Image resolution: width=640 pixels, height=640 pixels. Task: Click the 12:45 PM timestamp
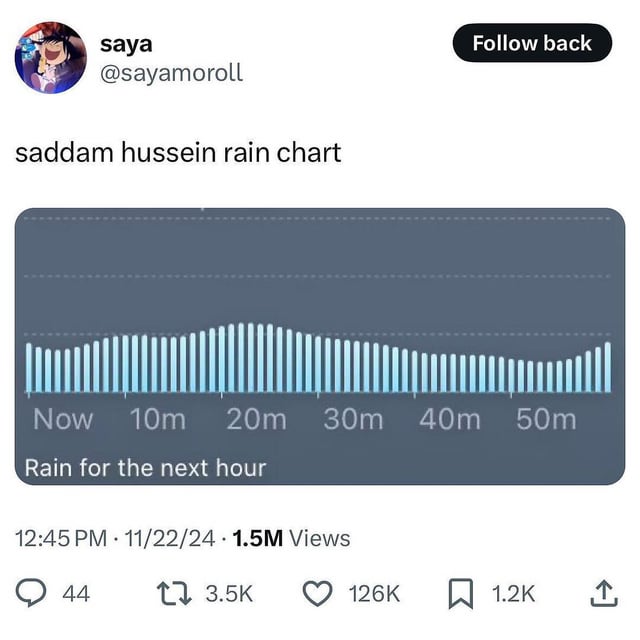click(59, 539)
